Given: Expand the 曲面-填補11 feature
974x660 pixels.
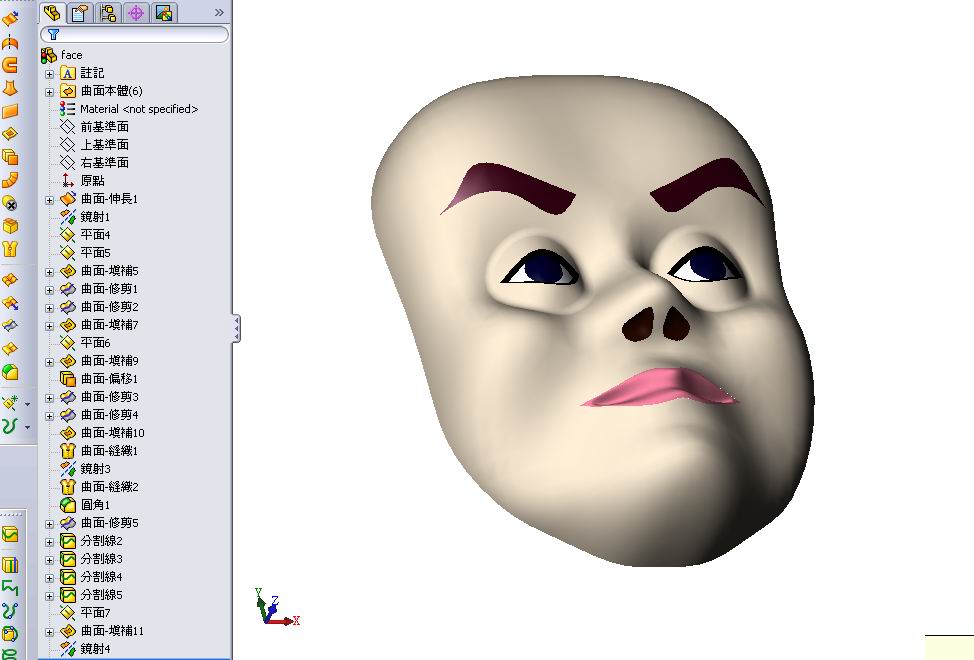Looking at the screenshot, I should pyautogui.click(x=48, y=630).
